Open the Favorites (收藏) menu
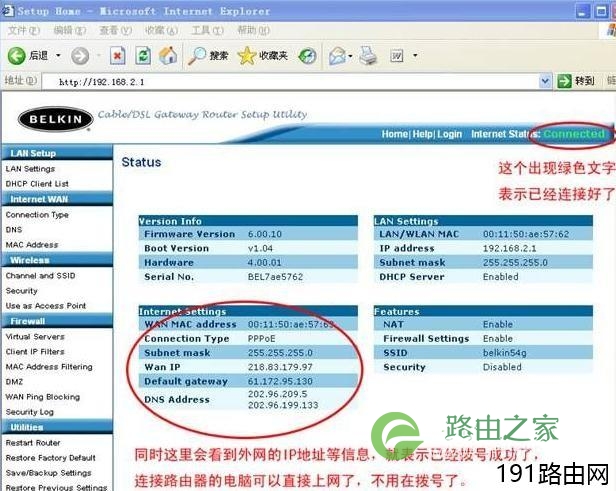The image size is (616, 491). pos(161,31)
